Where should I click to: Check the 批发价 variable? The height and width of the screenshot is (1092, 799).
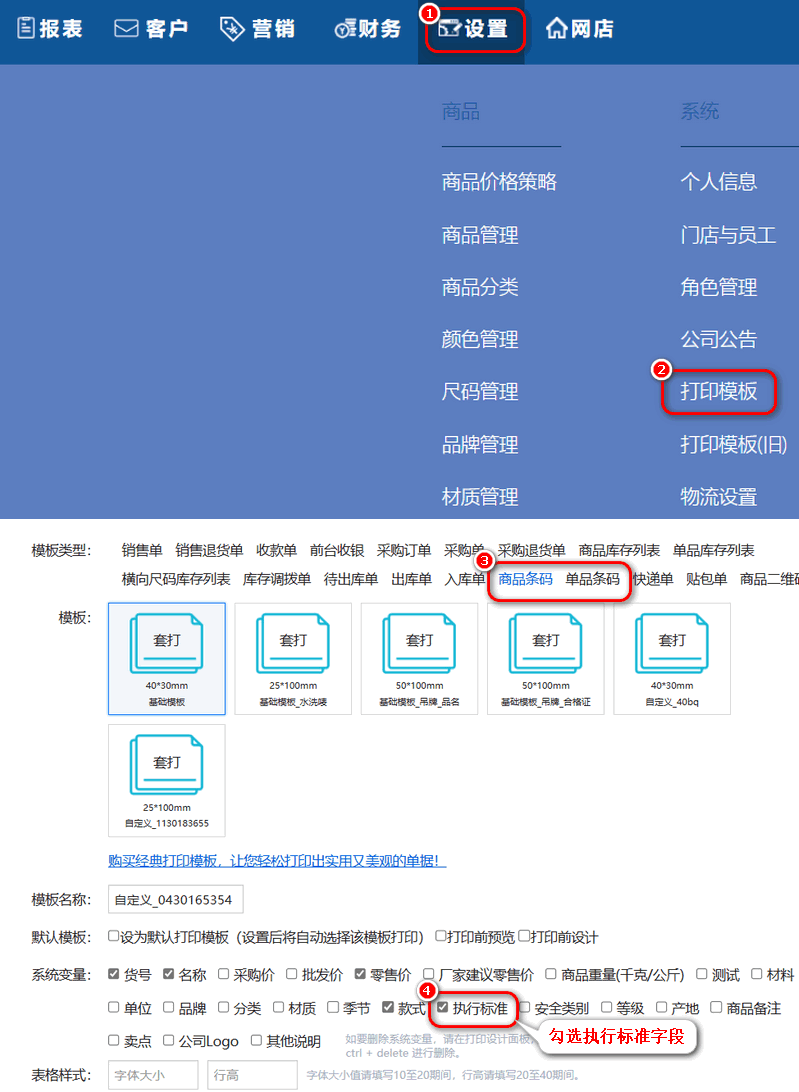coord(291,974)
